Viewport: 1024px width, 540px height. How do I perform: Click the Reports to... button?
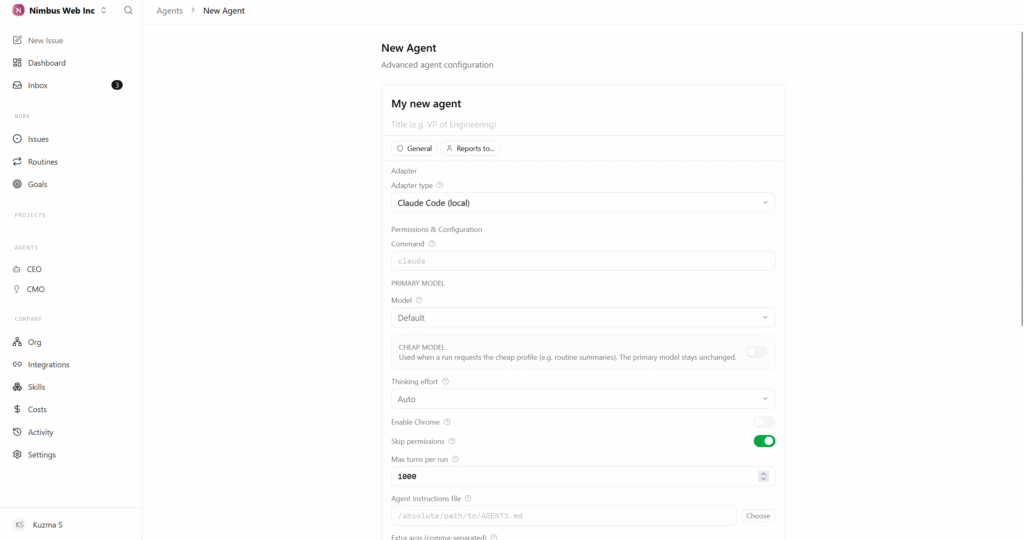tap(470, 148)
